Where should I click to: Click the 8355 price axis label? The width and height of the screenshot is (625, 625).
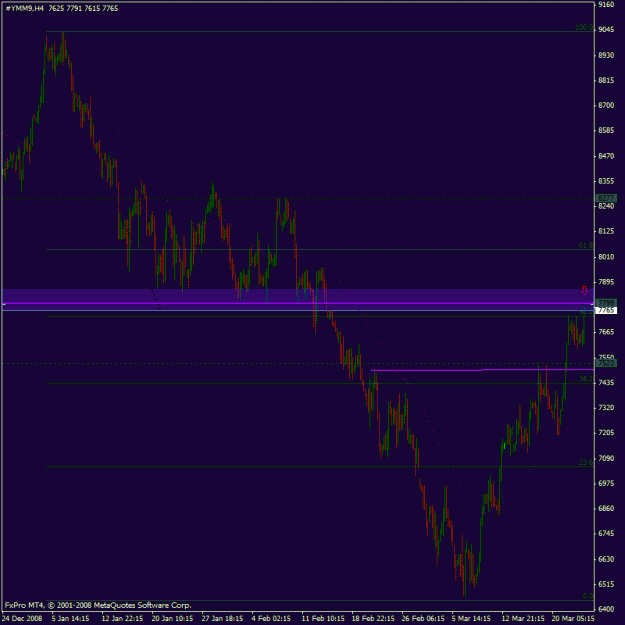point(606,181)
